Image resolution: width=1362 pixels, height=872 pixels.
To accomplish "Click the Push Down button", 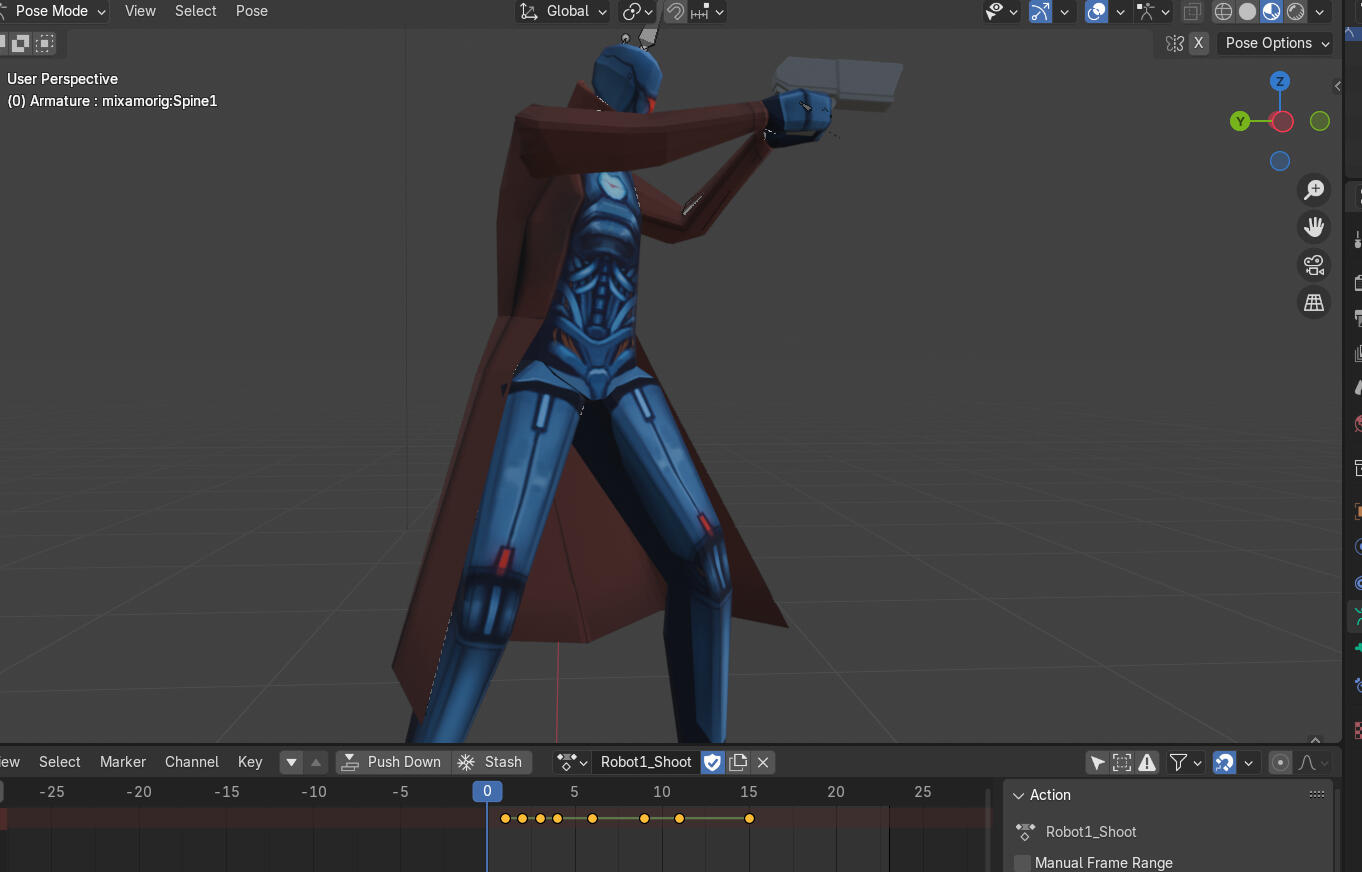I will (392, 762).
